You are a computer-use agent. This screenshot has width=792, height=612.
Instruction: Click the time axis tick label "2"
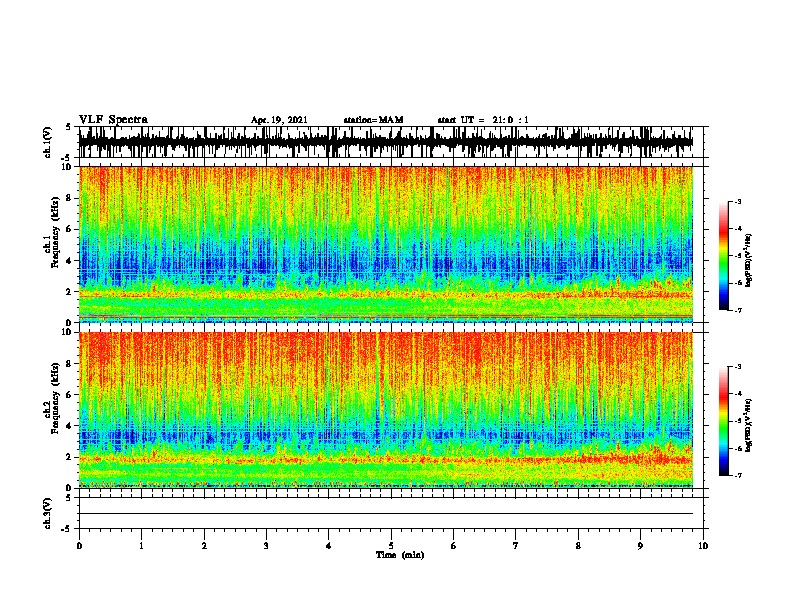tap(204, 546)
